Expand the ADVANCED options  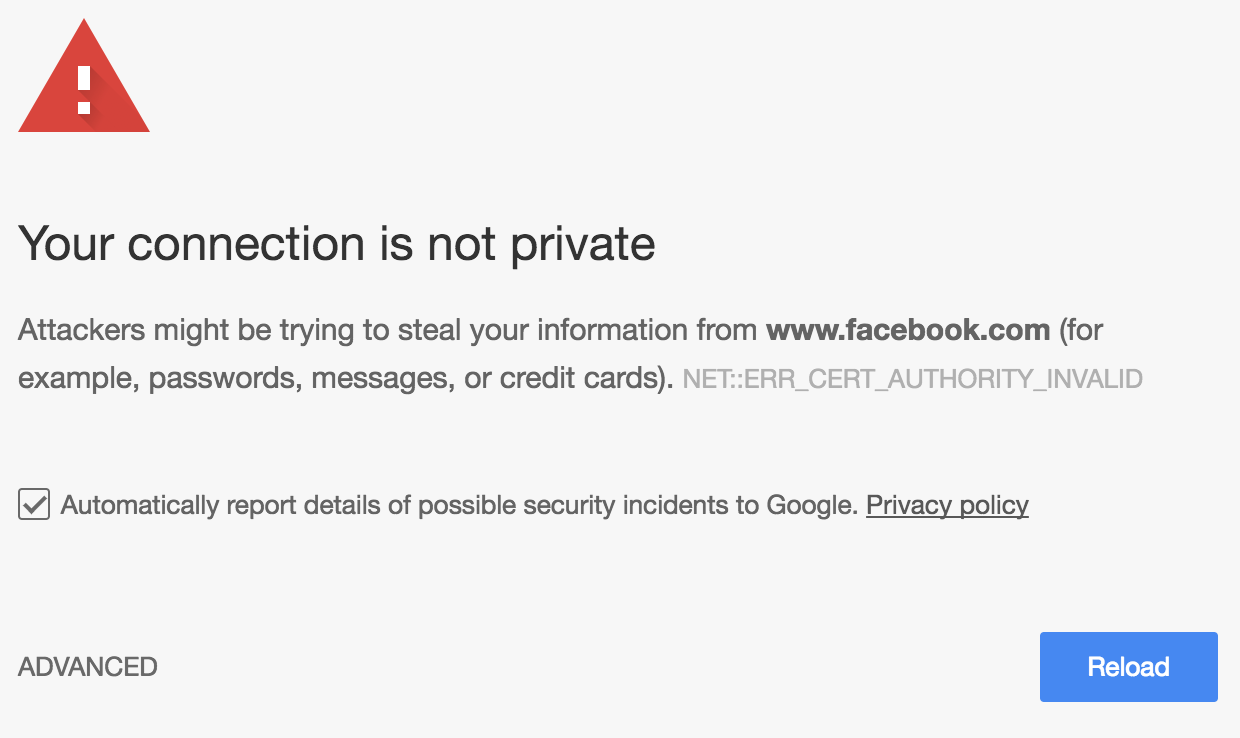pos(88,667)
